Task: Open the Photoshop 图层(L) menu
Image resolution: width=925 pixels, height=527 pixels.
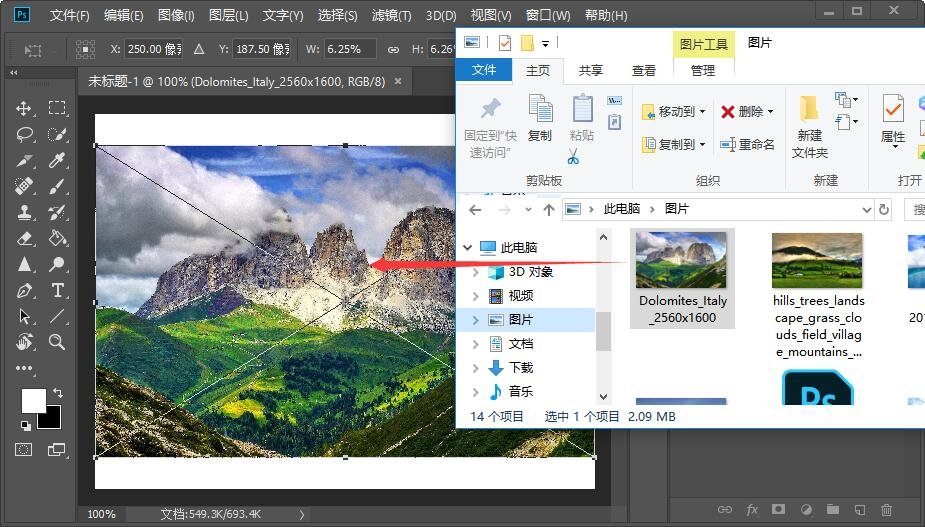Action: coord(228,15)
